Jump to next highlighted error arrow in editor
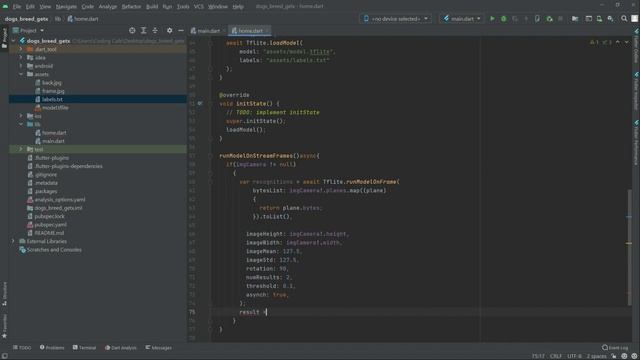 627,42
